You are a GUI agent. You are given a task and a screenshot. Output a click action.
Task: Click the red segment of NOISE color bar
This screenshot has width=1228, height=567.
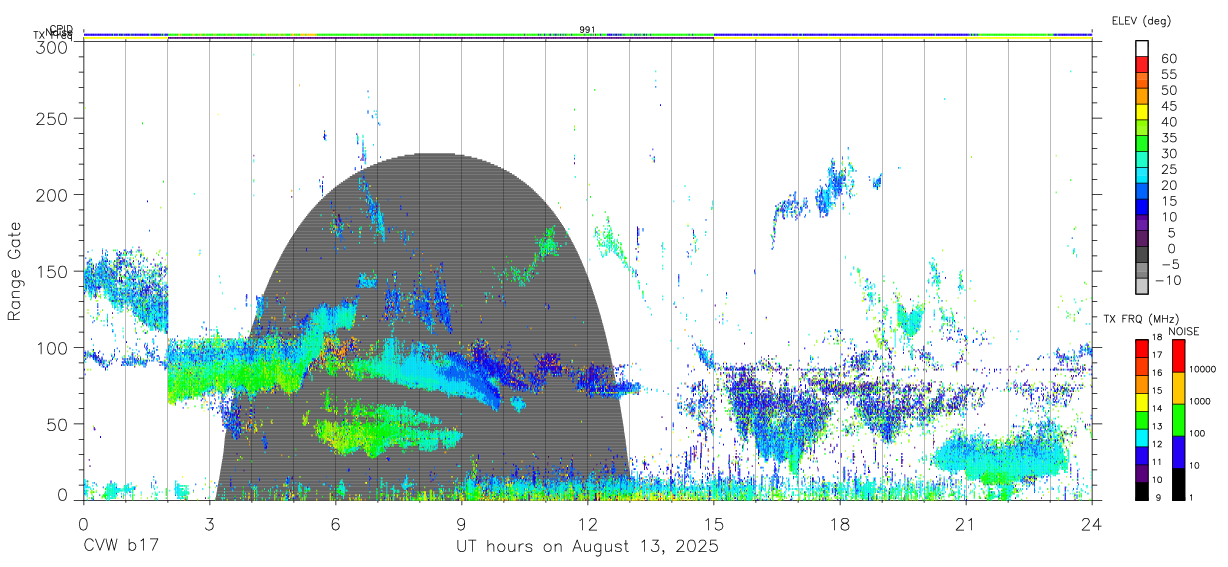click(x=1180, y=356)
